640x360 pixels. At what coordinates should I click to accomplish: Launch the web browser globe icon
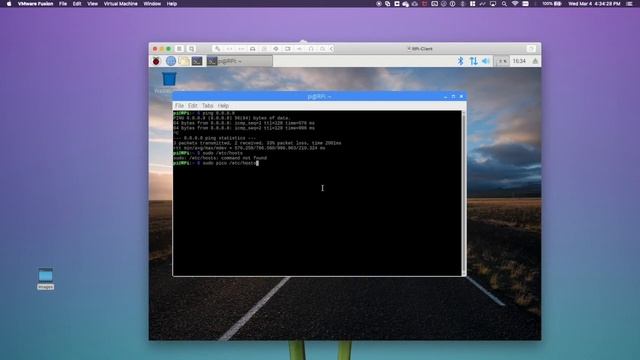coord(171,61)
